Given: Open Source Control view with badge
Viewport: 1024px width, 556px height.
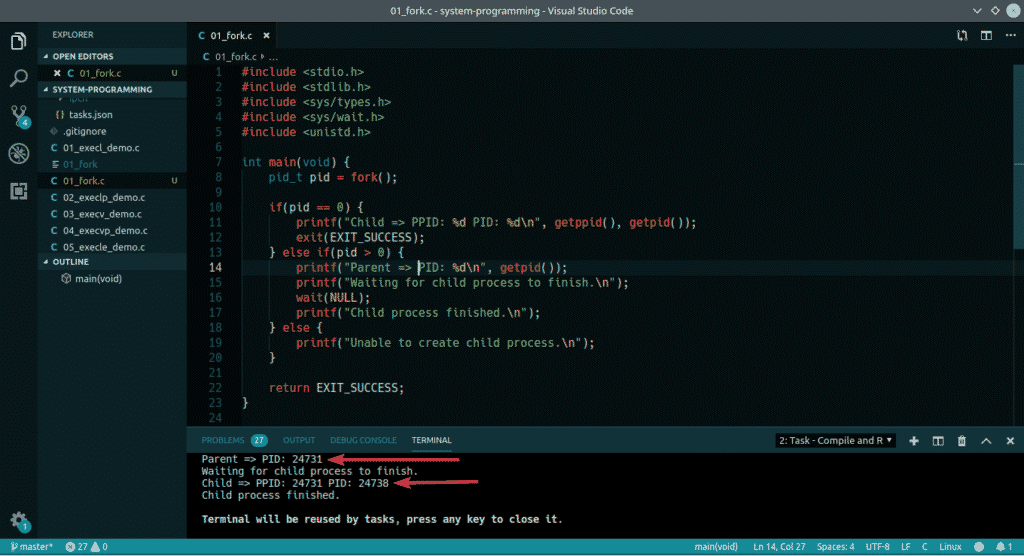Looking at the screenshot, I should [x=18, y=115].
